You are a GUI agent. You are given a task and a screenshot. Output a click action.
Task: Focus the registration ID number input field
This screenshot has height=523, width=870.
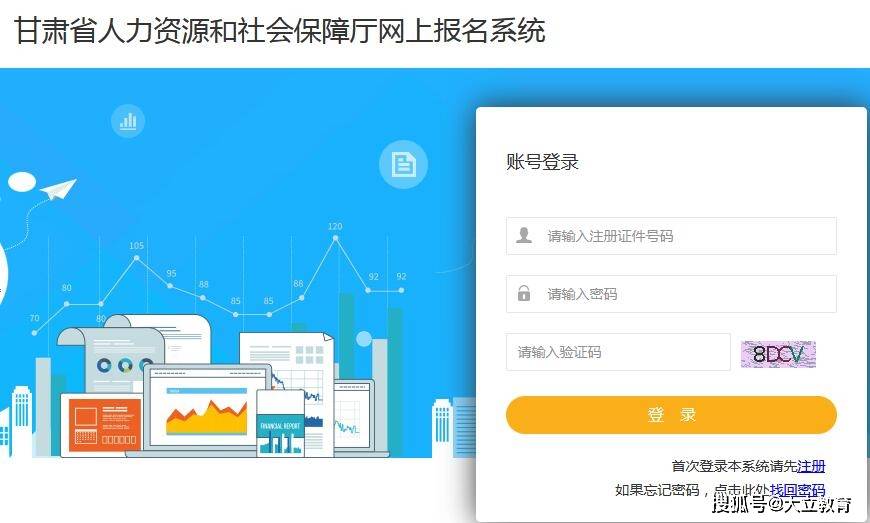pos(671,236)
